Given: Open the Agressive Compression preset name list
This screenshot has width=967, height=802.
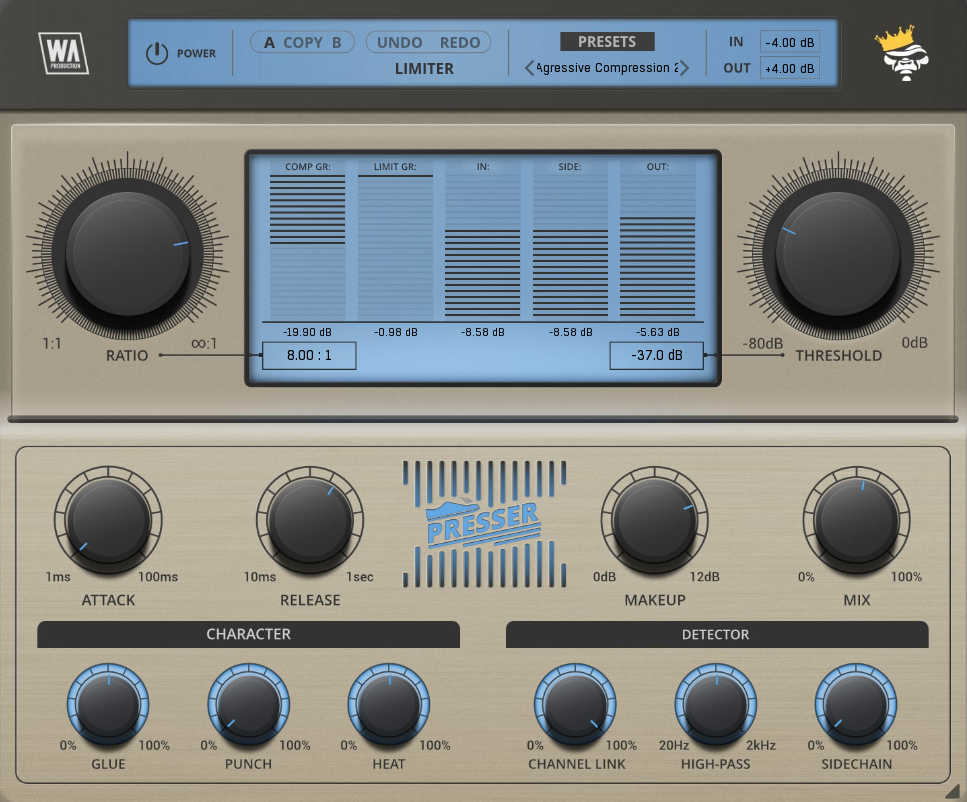Looking at the screenshot, I should [x=607, y=68].
